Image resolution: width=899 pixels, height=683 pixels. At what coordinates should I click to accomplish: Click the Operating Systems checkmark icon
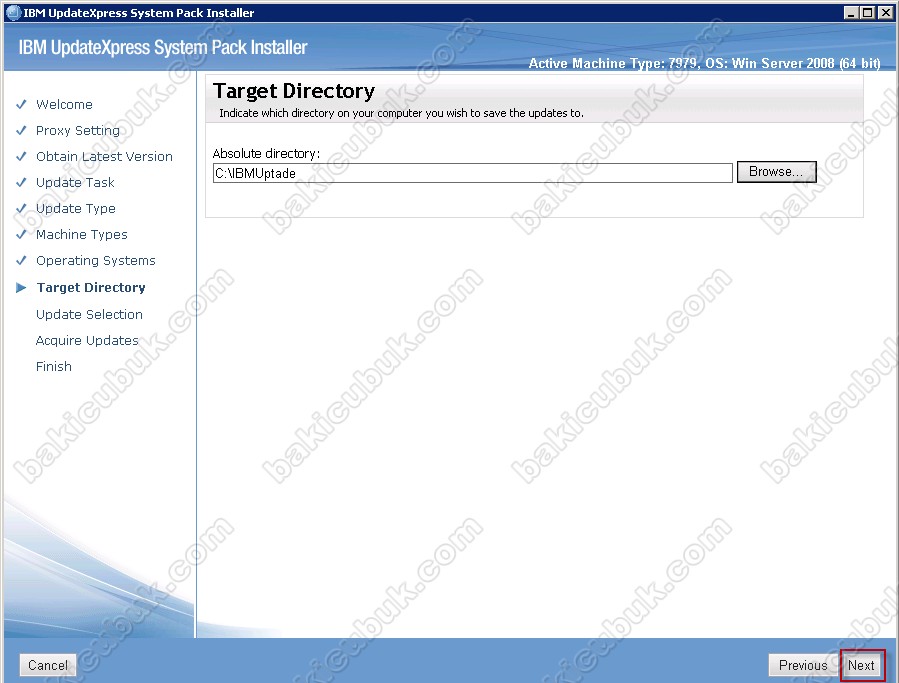[x=21, y=260]
